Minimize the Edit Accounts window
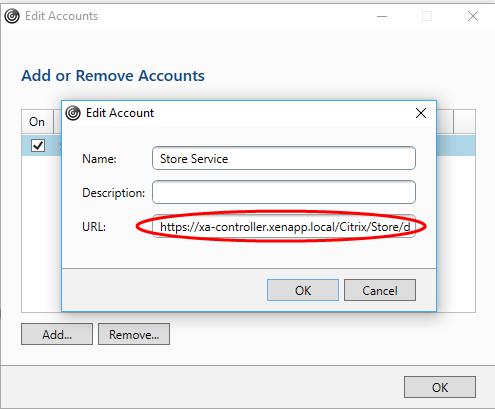The width and height of the screenshot is (495, 409). (x=382, y=16)
